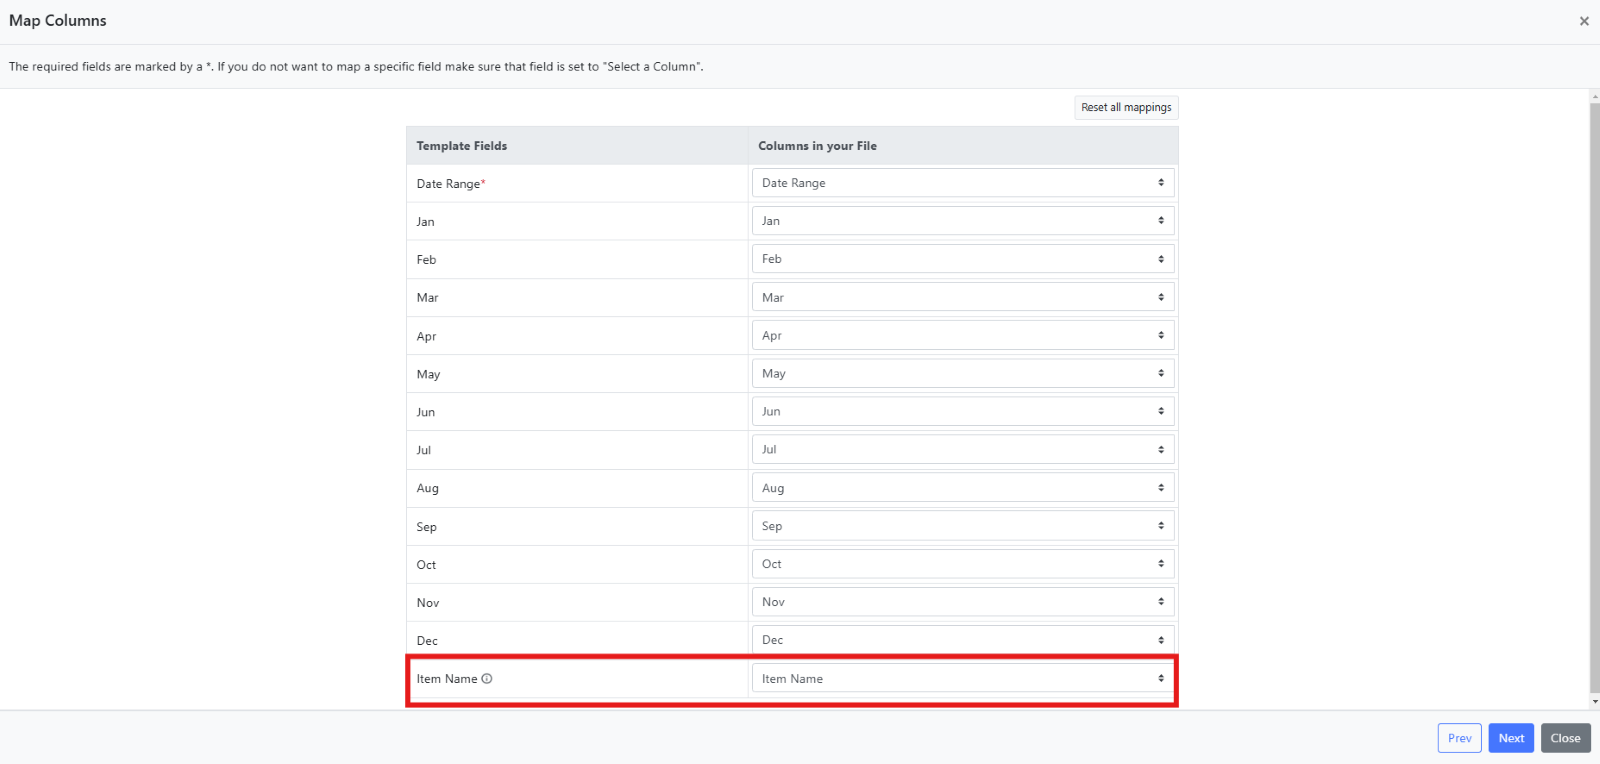The image size is (1600, 764).
Task: Click the Date Range* template field label
Action: pos(451,184)
